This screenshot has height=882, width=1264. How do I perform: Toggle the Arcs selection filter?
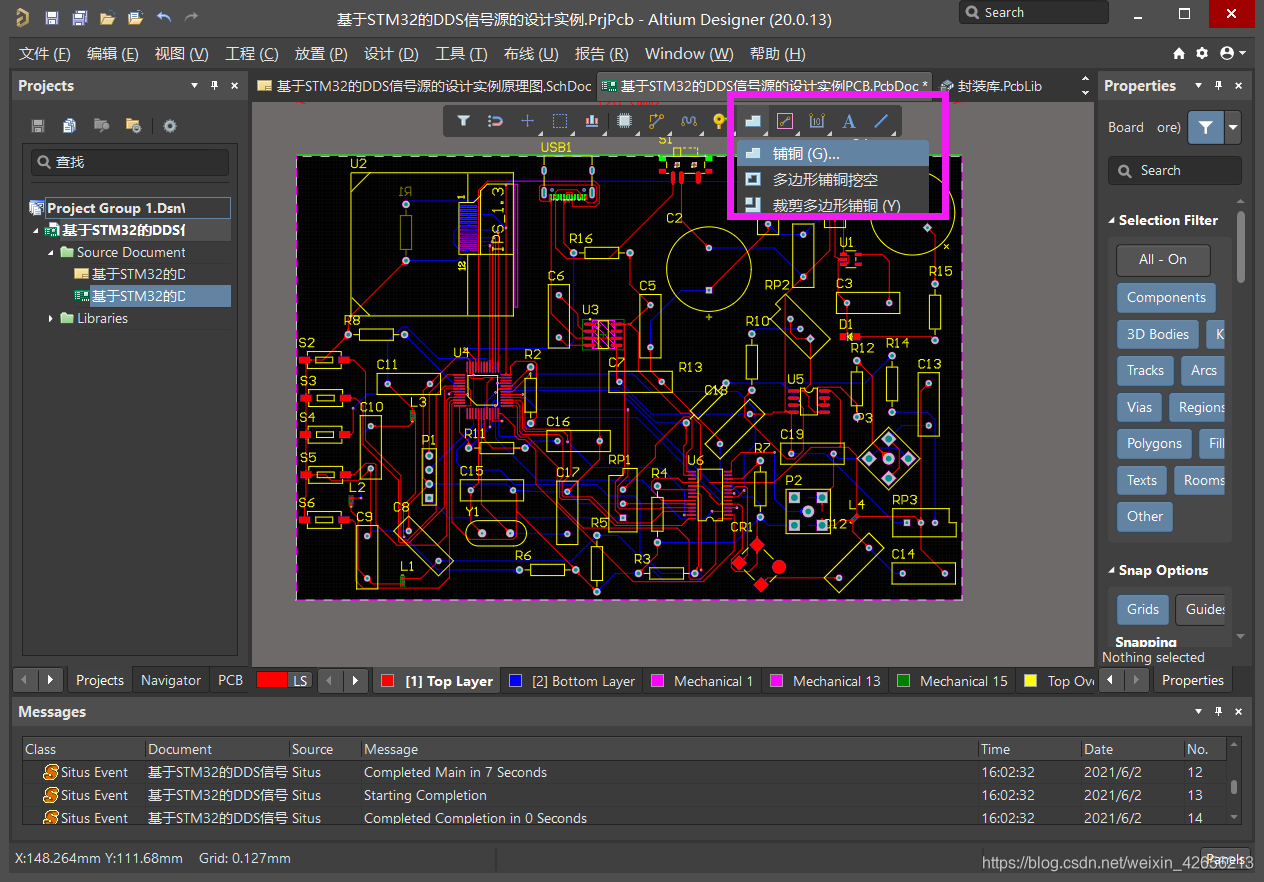click(x=1204, y=370)
